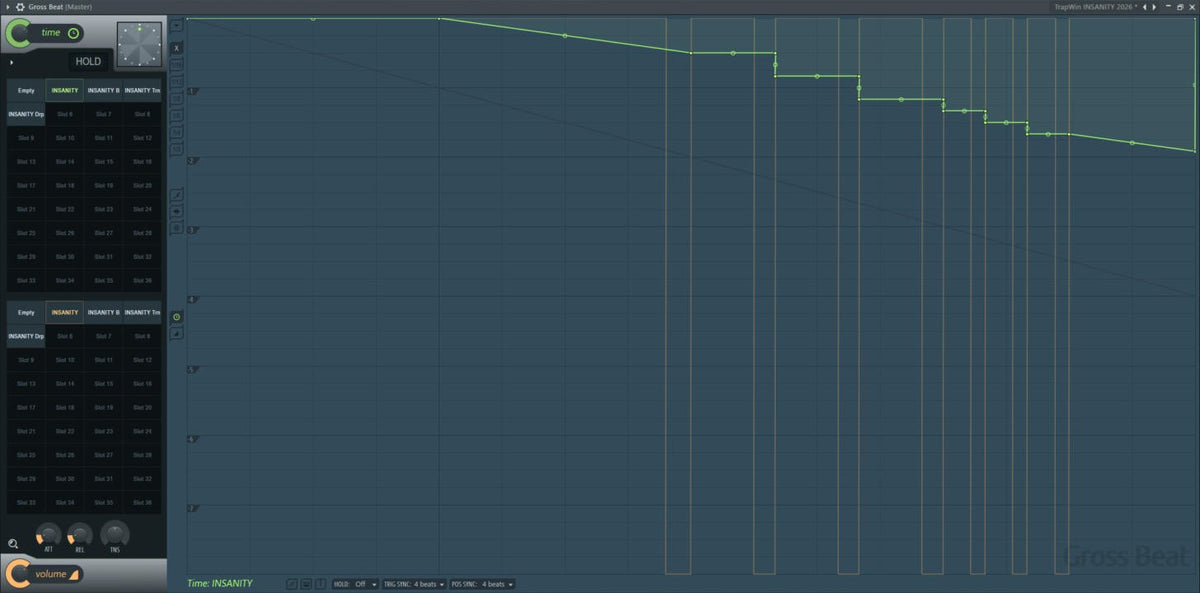Viewport: 1200px width, 593px height.
Task: Go to next preset with right arrow
Action: click(x=1156, y=6)
